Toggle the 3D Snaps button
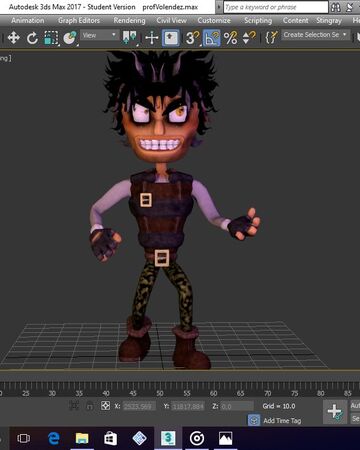 coord(192,38)
